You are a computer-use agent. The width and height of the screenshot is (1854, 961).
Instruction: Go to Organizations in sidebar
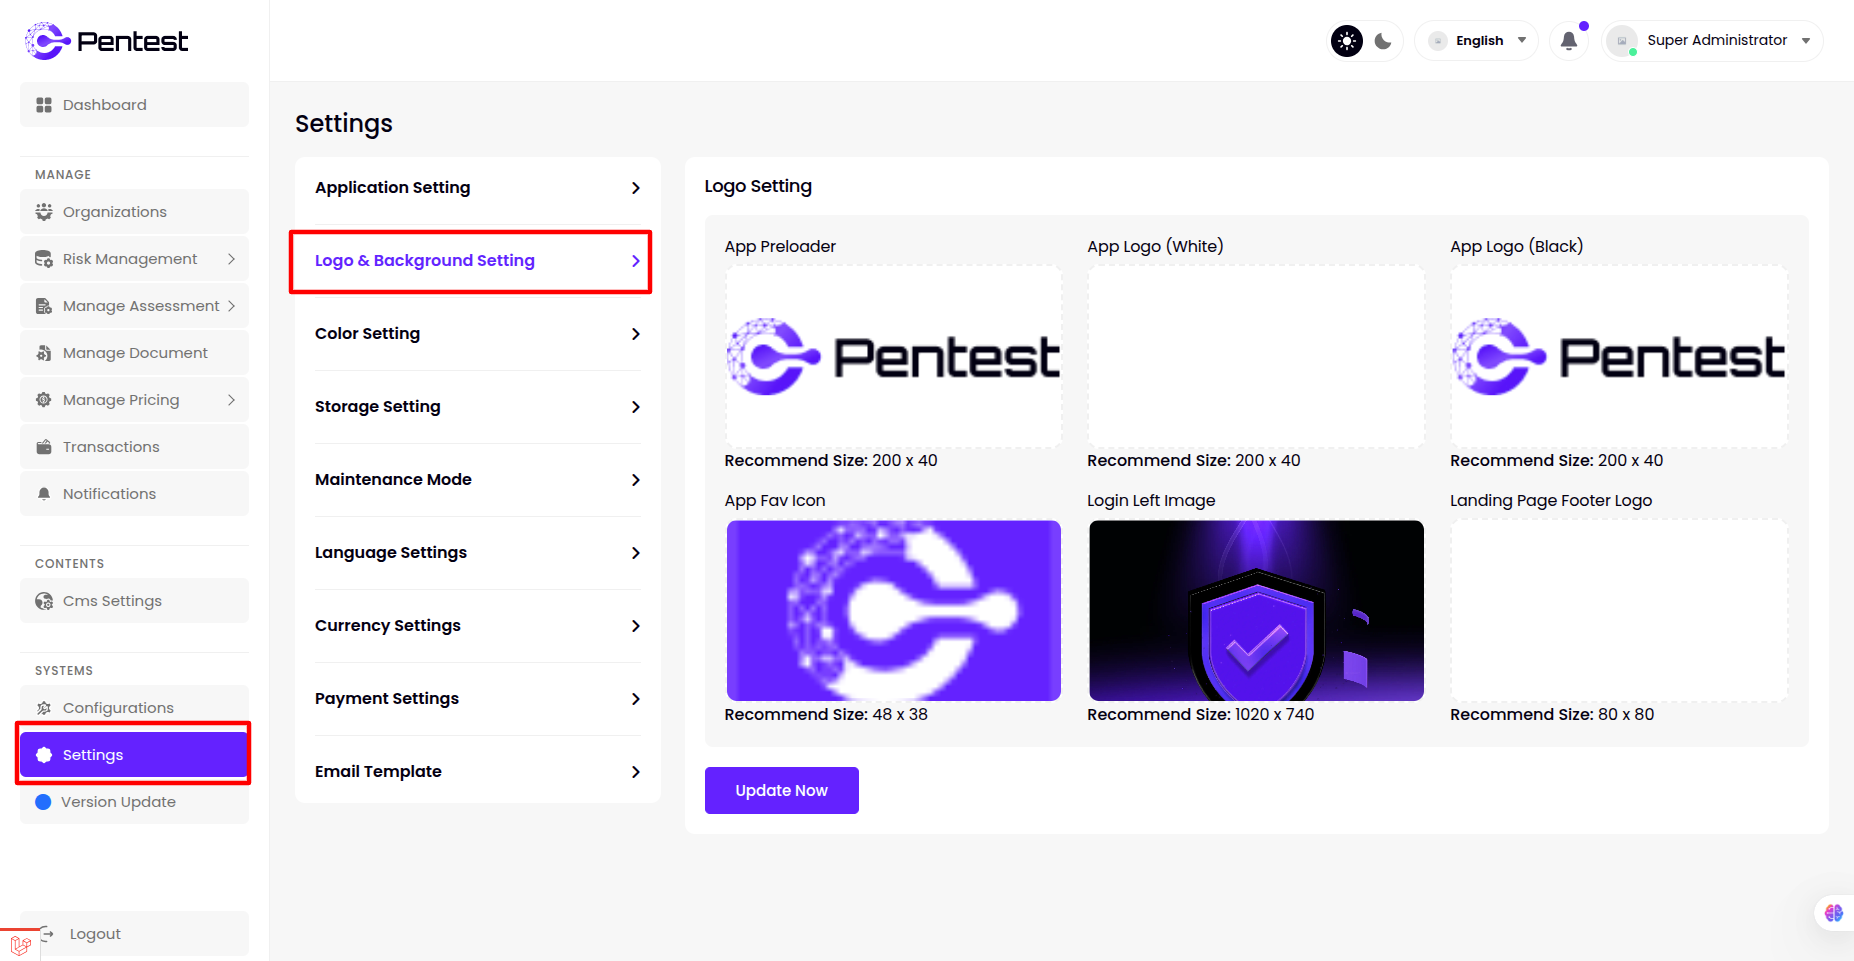point(134,212)
